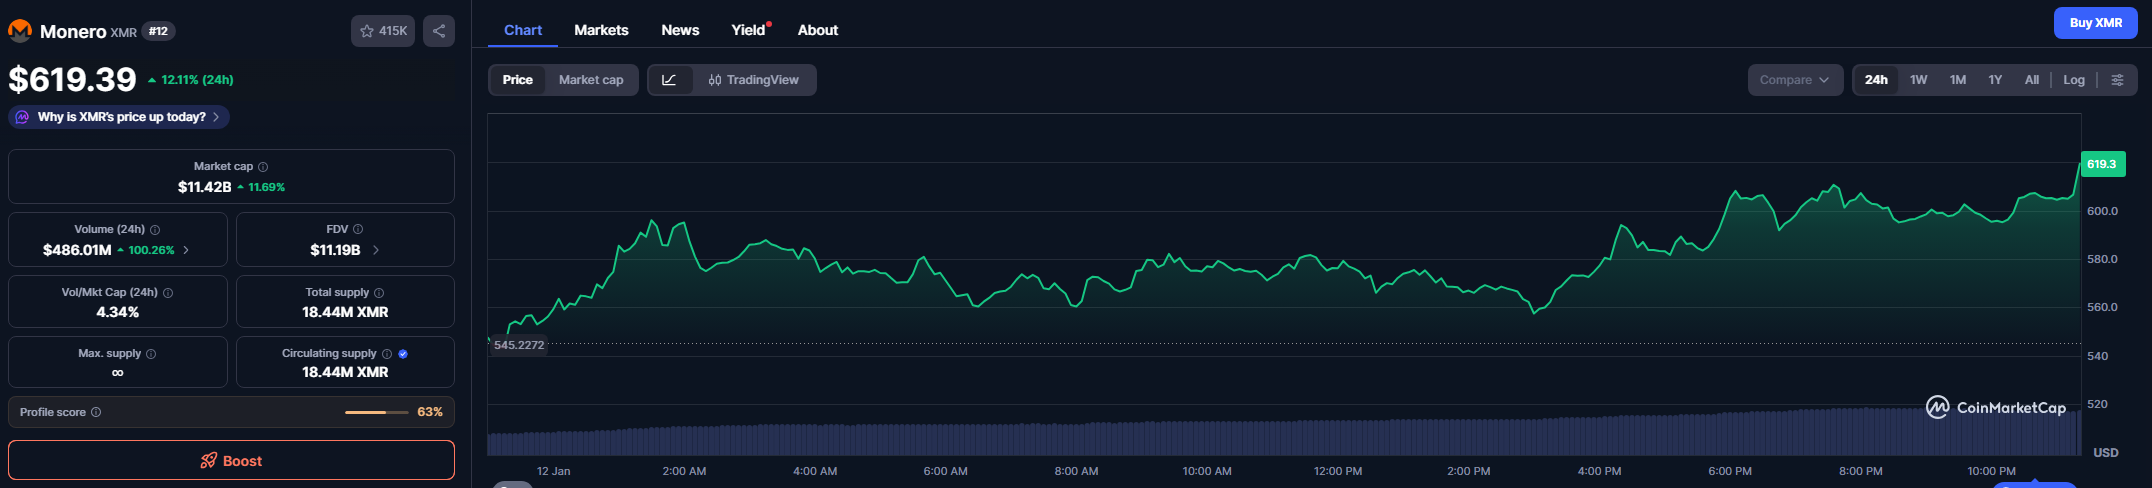Open the chart settings sliders icon
The image size is (2152, 488).
click(2117, 80)
